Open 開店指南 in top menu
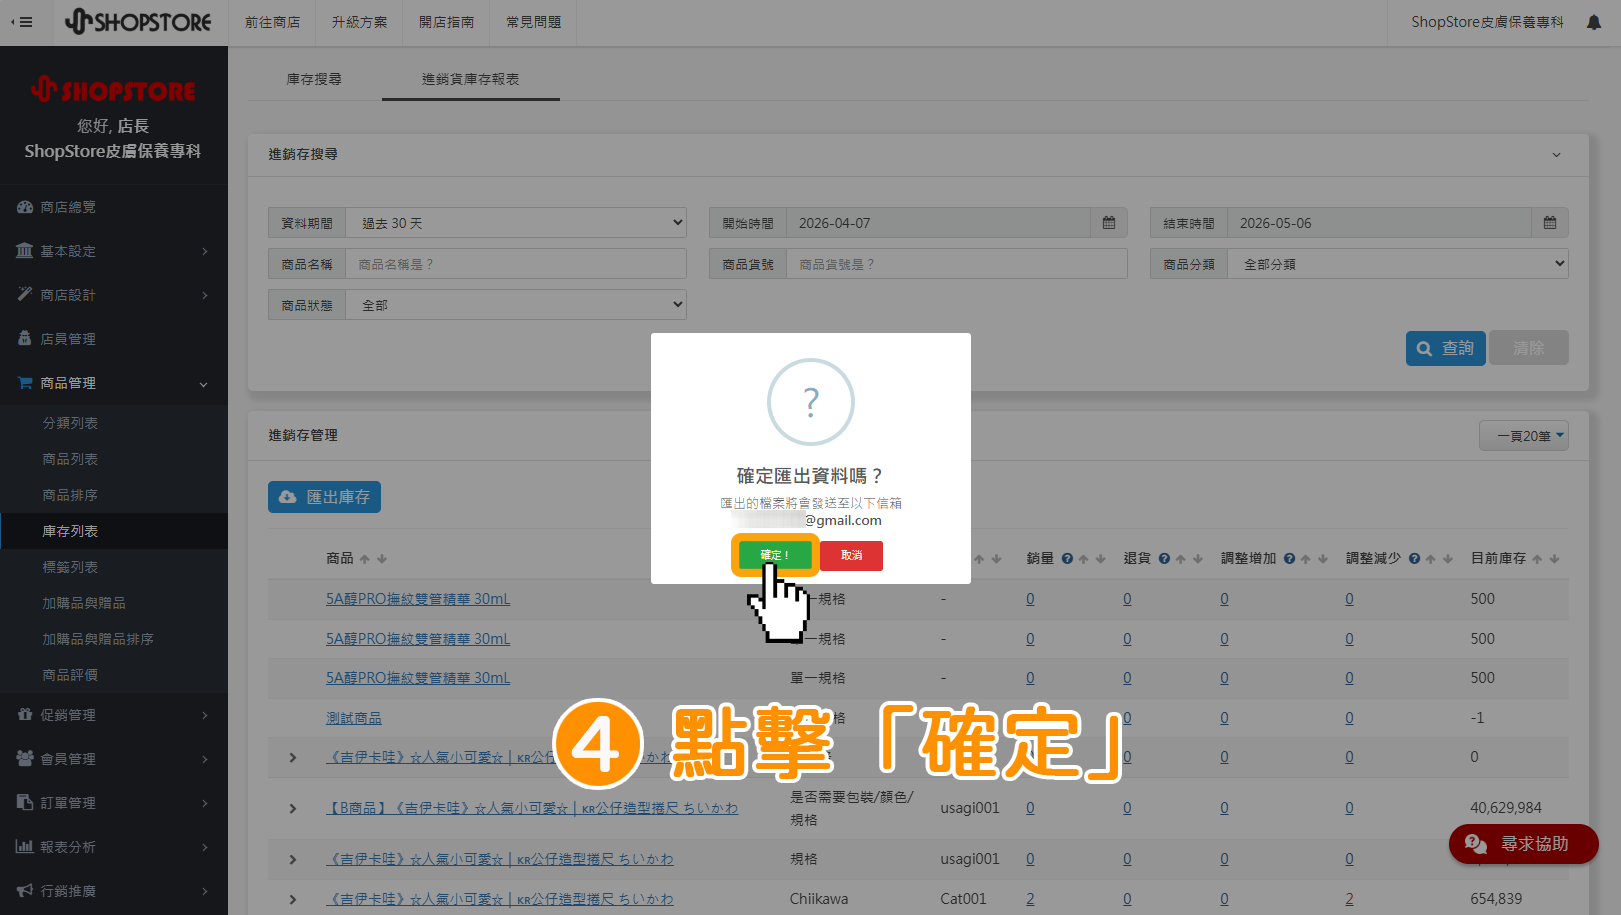 pyautogui.click(x=446, y=22)
